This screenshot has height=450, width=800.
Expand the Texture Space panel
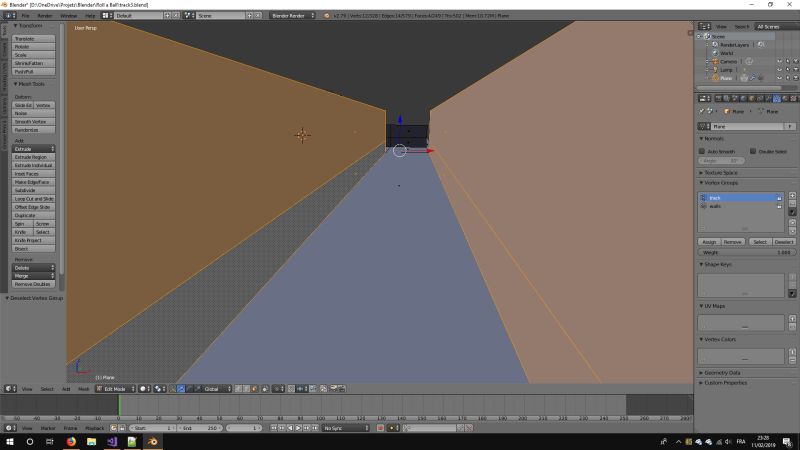(720, 173)
